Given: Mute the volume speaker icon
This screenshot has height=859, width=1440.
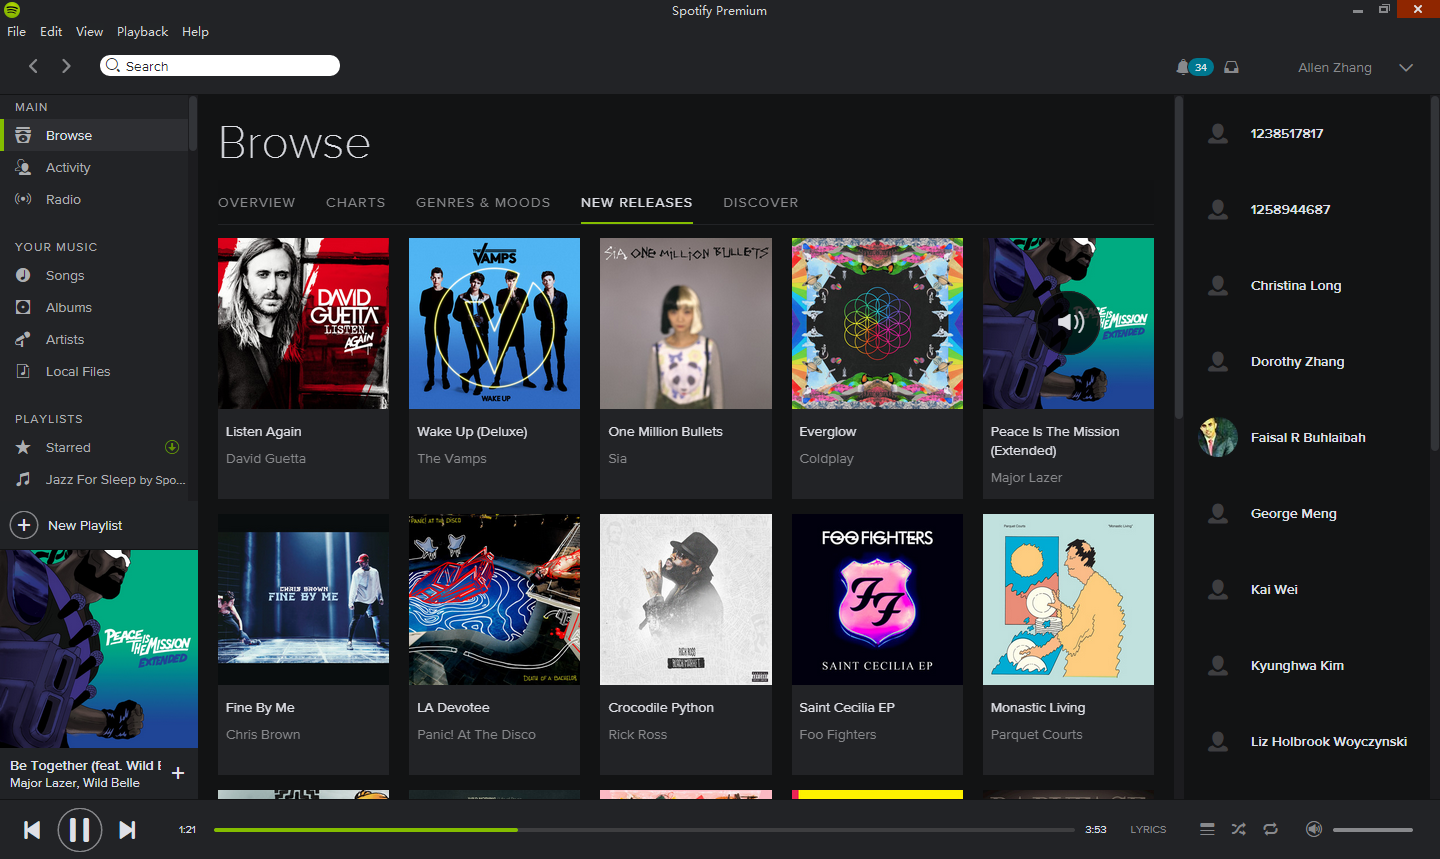Looking at the screenshot, I should pos(1314,829).
